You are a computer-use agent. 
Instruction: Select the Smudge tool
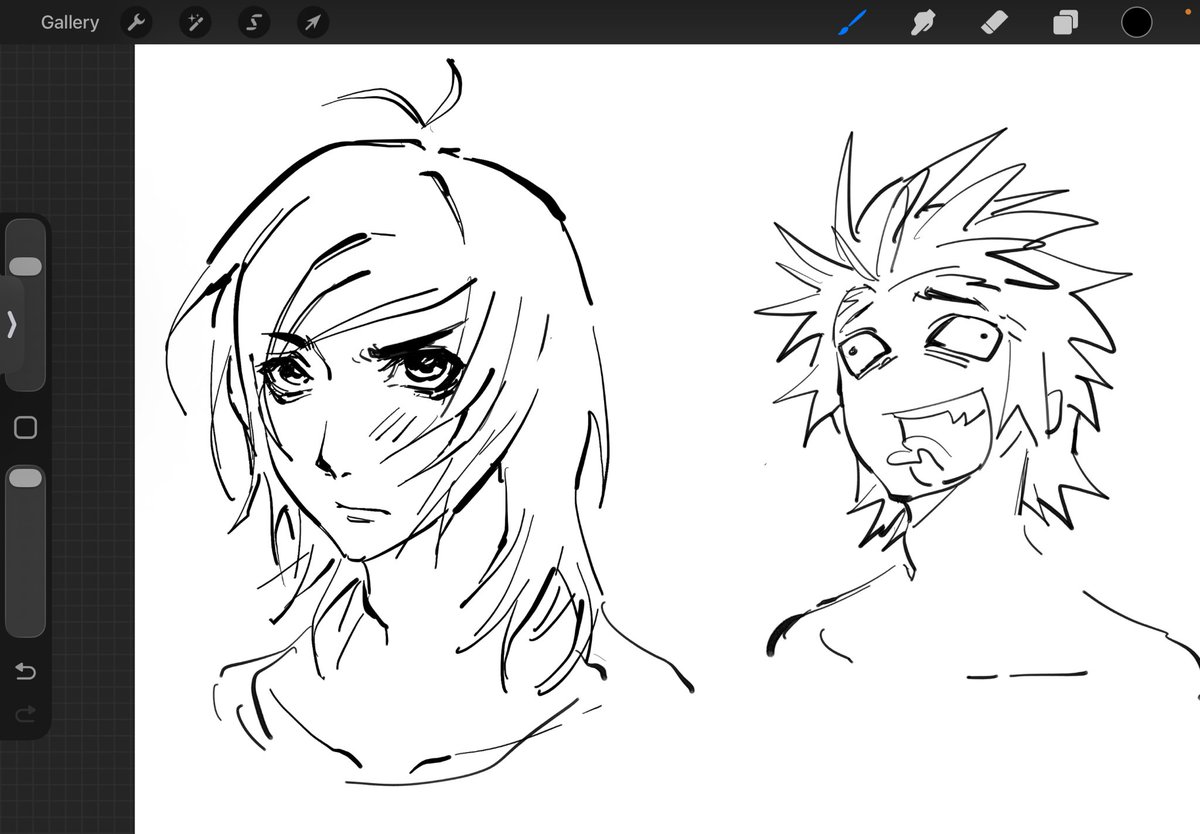924,22
